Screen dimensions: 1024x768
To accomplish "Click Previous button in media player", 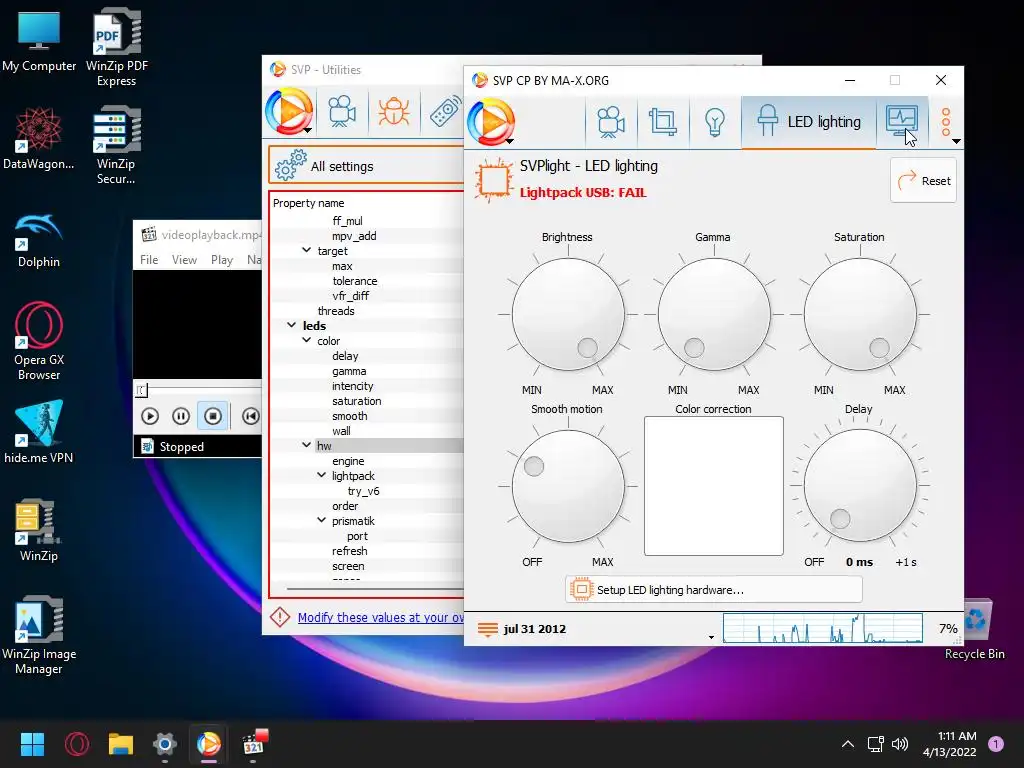I will [x=251, y=416].
